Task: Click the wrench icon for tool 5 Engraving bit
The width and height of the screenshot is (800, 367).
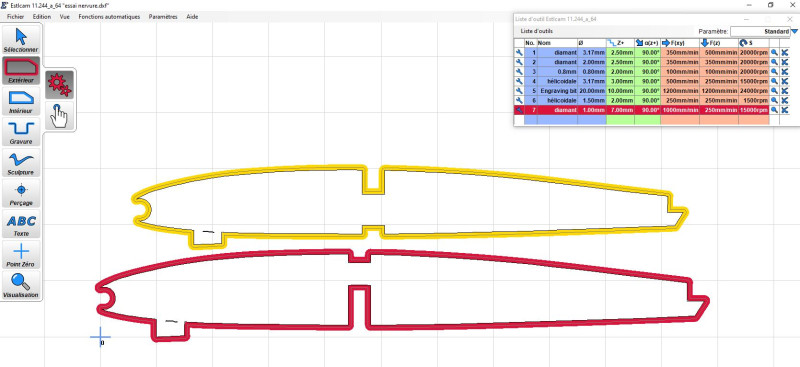Action: tap(519, 91)
